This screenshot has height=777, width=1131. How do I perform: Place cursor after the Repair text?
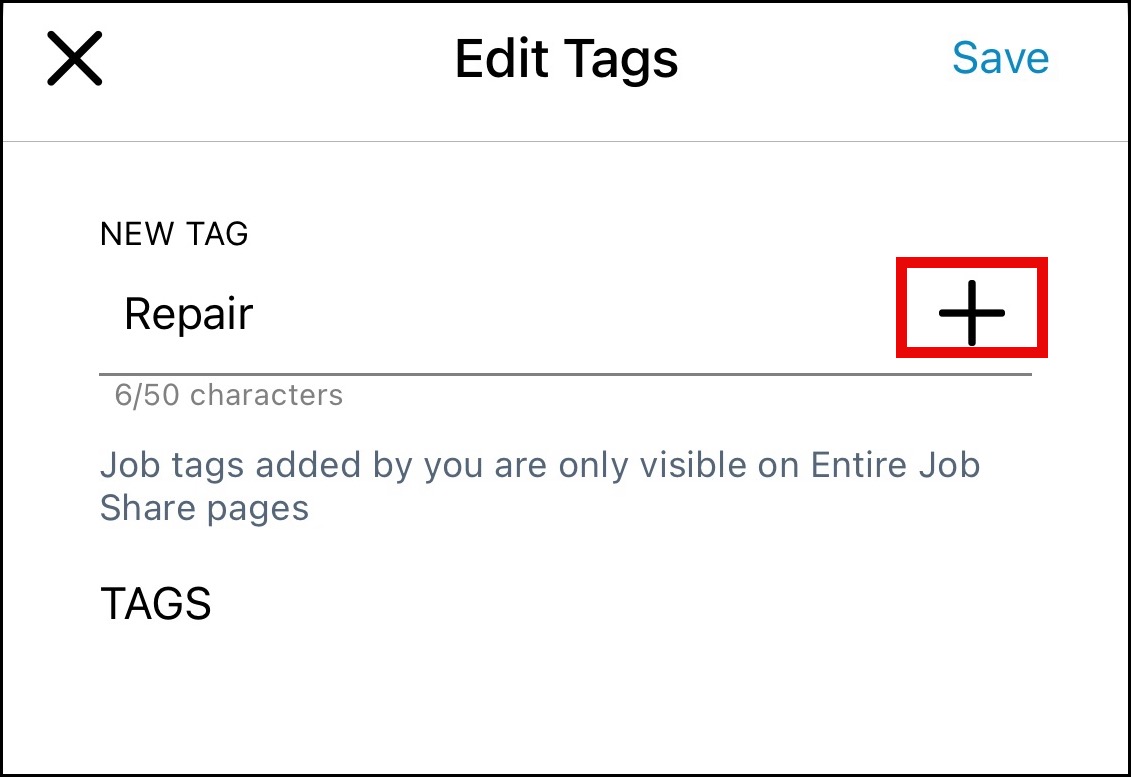(x=256, y=314)
